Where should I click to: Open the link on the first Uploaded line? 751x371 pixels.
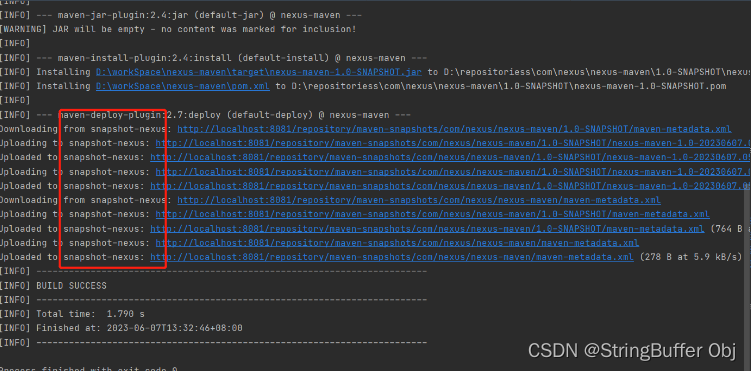point(450,157)
